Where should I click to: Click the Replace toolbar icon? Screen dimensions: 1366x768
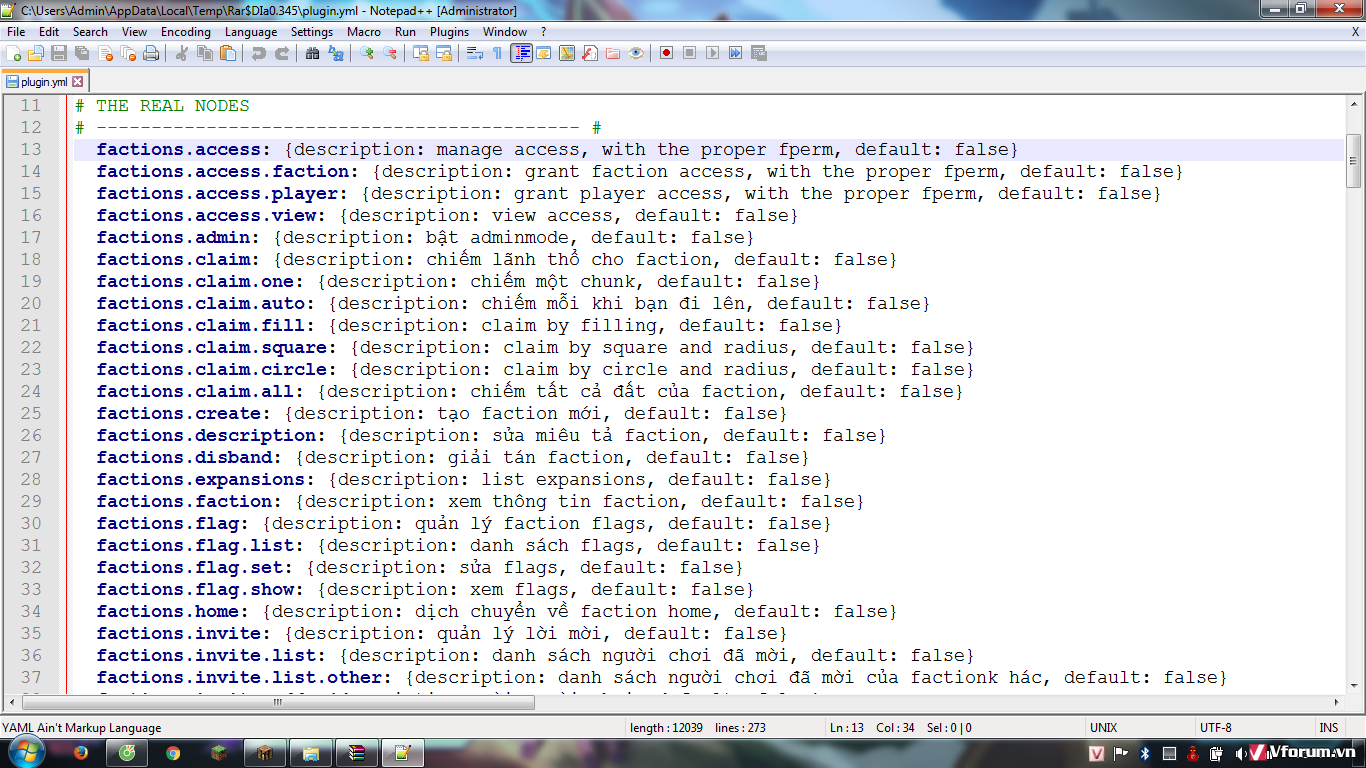pos(336,53)
